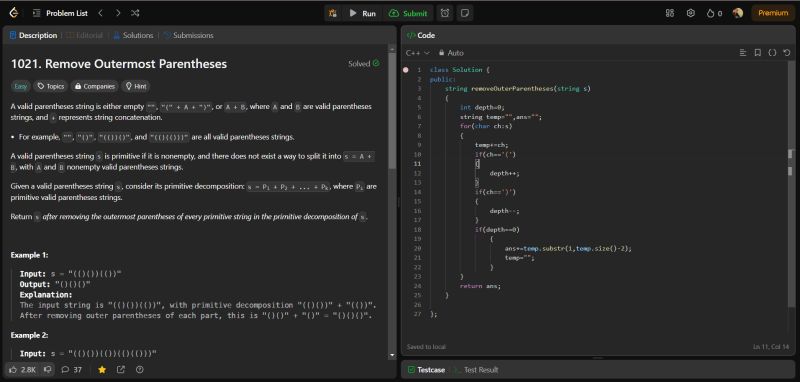This screenshot has width=800, height=382.
Task: Click the 'Example 1:' heading
Action: click(x=30, y=255)
